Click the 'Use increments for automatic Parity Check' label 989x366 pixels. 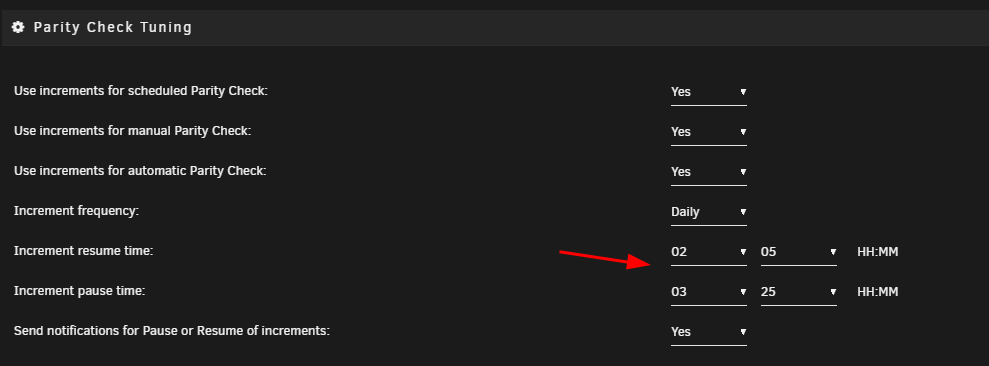(140, 171)
